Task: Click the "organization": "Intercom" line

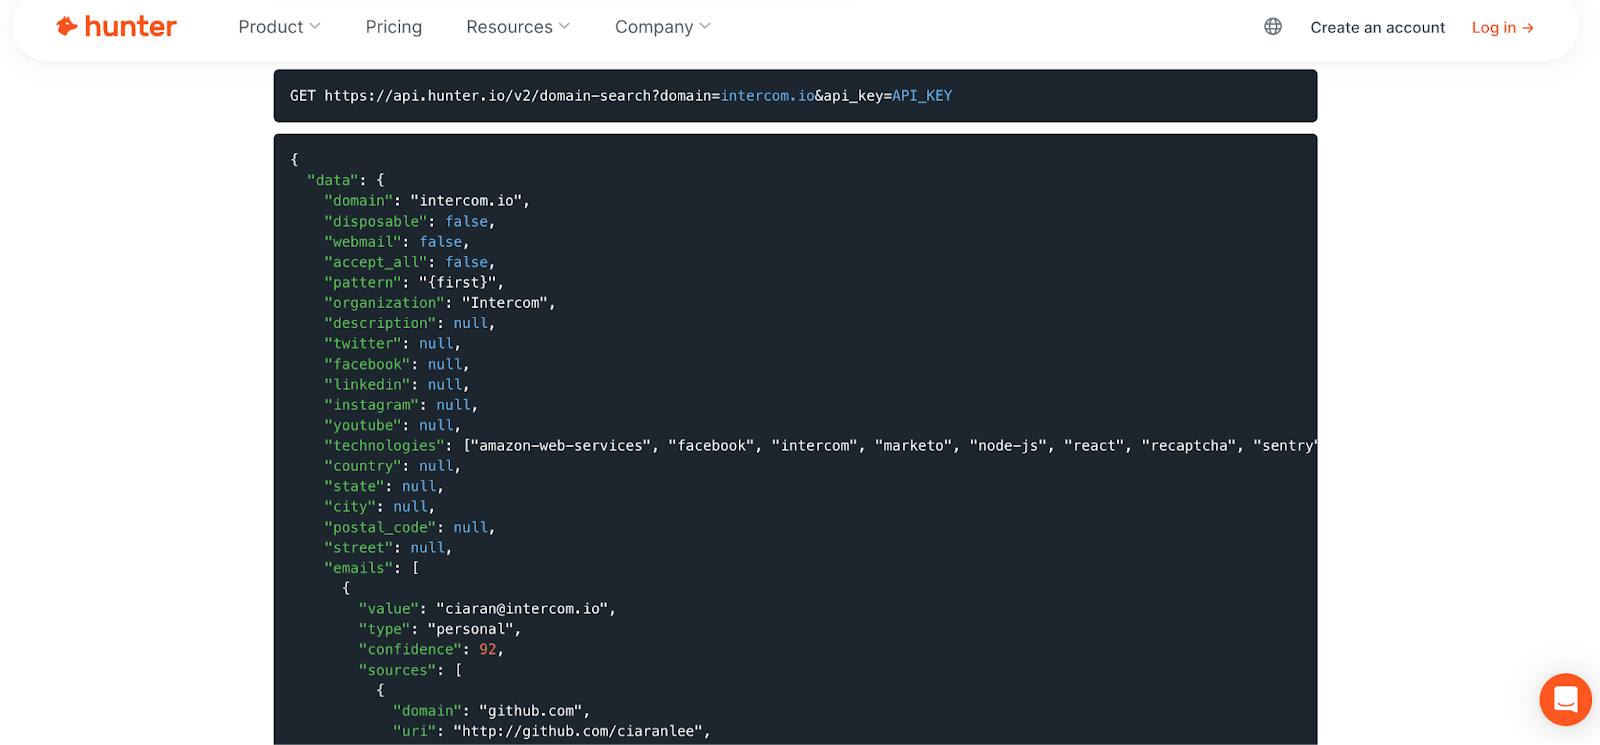Action: 439,303
